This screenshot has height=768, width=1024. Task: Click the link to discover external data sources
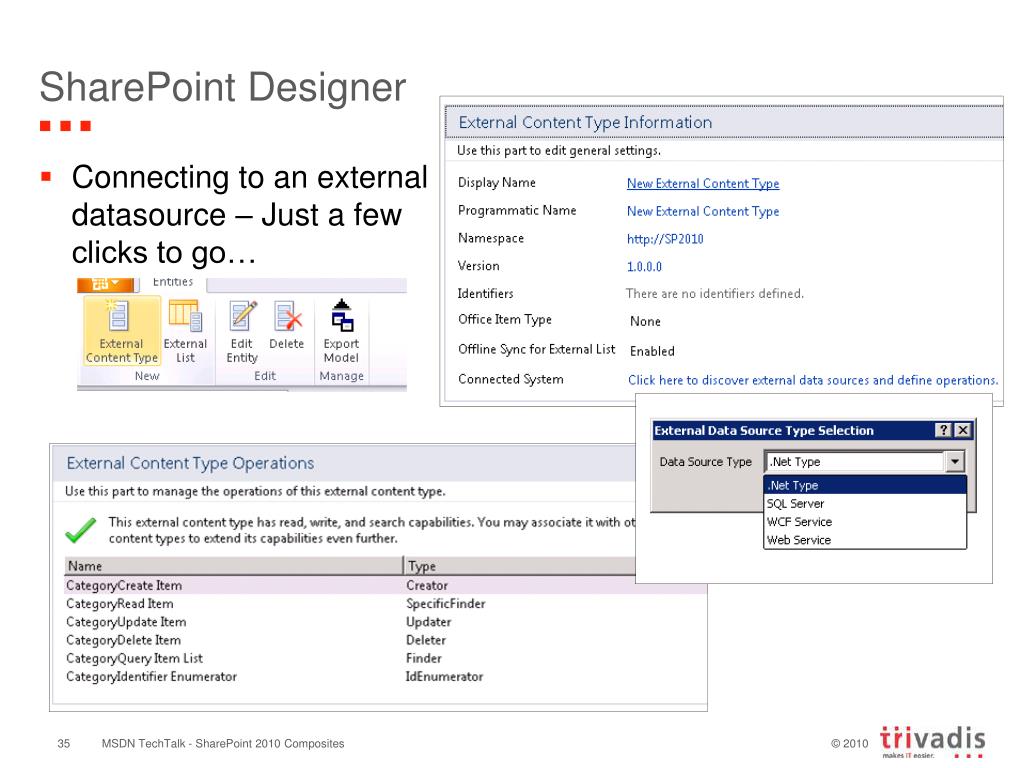click(812, 380)
